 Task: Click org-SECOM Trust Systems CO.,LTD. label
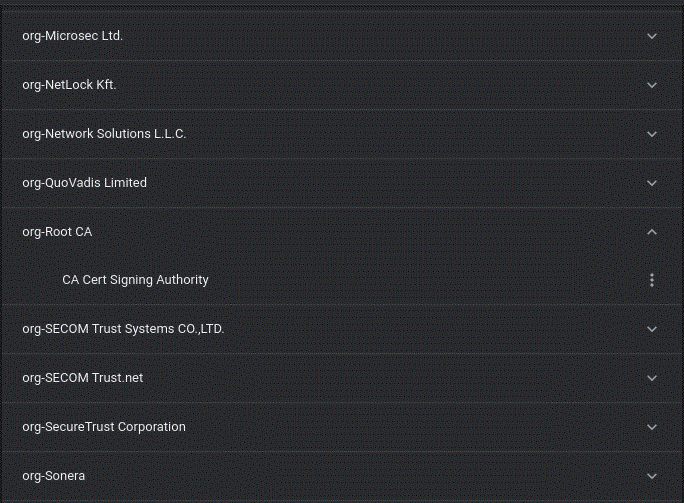123,329
